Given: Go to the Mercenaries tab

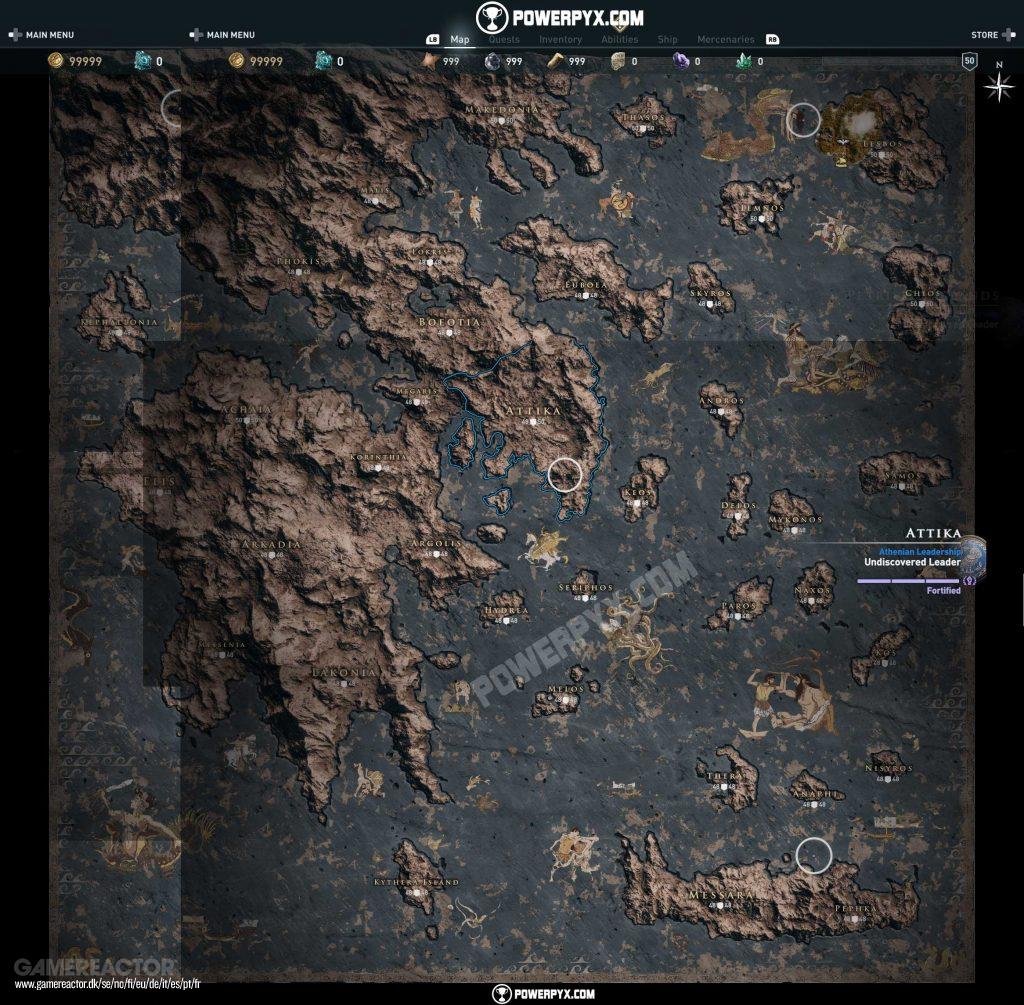Looking at the screenshot, I should pos(726,39).
